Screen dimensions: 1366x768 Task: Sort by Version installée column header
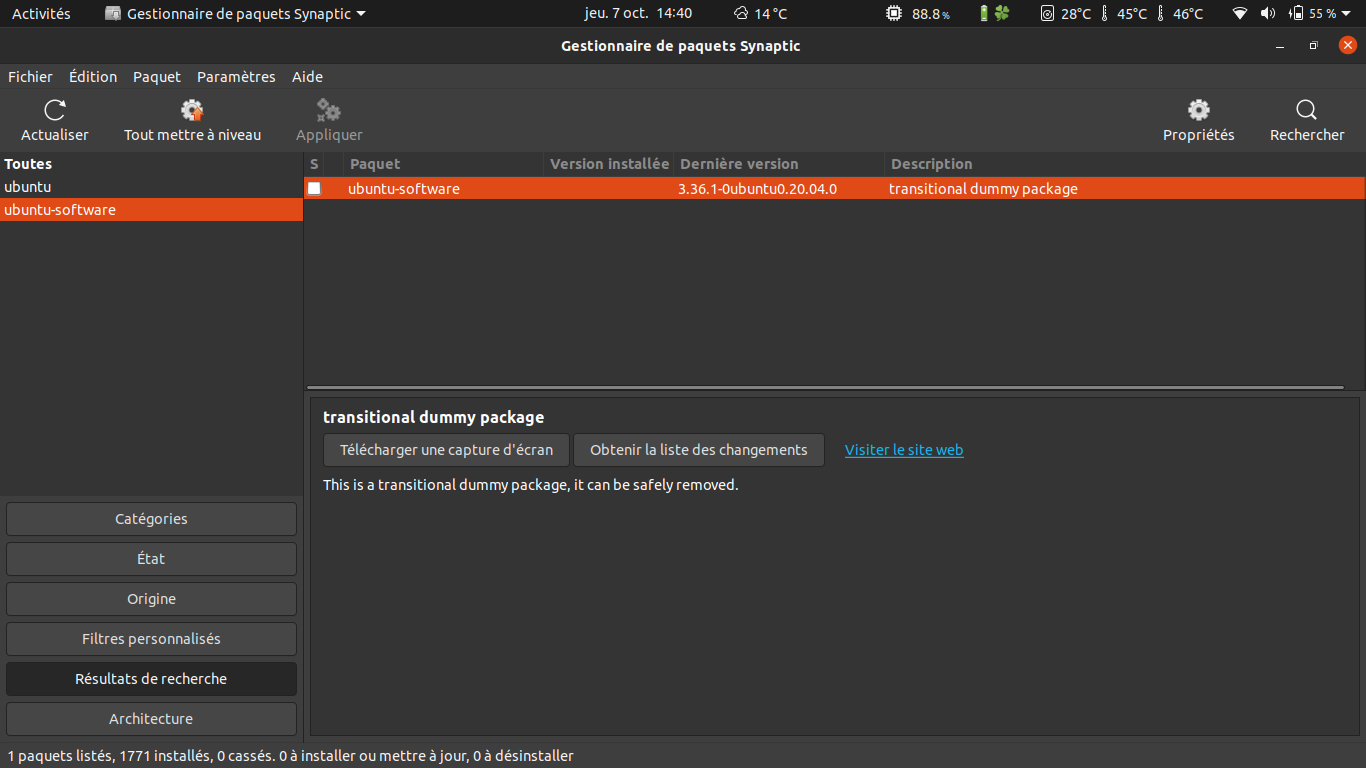[x=609, y=164]
